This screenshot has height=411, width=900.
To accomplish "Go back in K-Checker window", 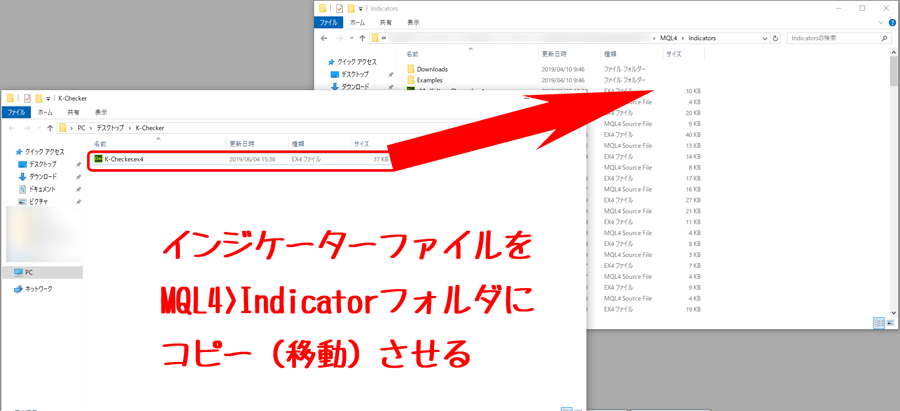I will coord(12,128).
